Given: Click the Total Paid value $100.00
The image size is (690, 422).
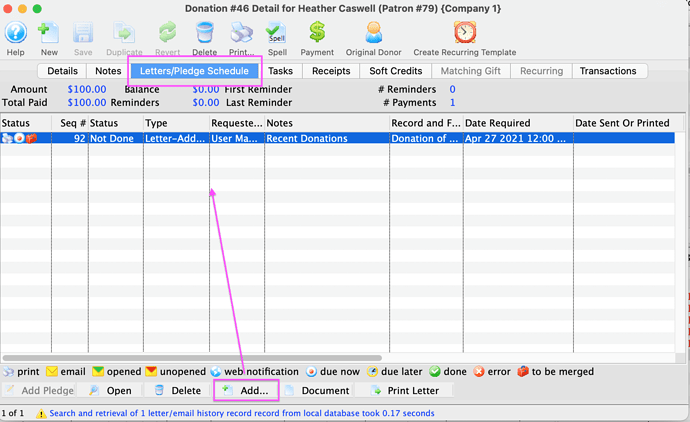Looking at the screenshot, I should 87,103.
